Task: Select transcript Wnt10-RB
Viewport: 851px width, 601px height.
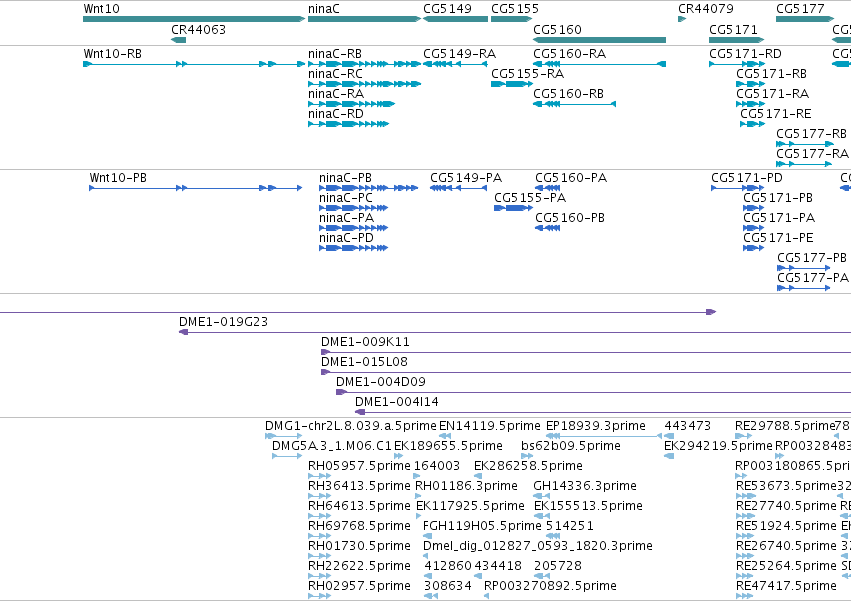Action: [194, 64]
